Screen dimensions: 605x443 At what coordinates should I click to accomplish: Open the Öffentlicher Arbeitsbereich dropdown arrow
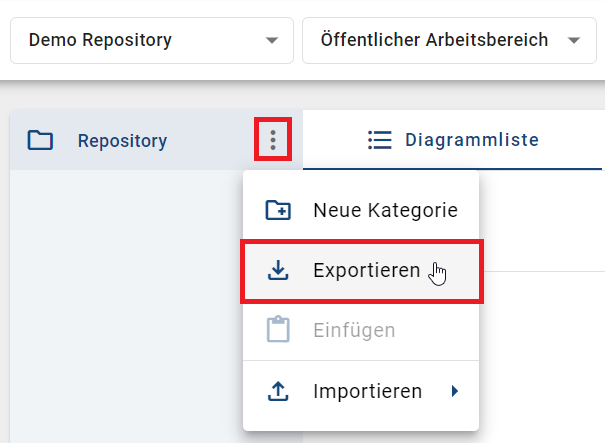pos(573,41)
